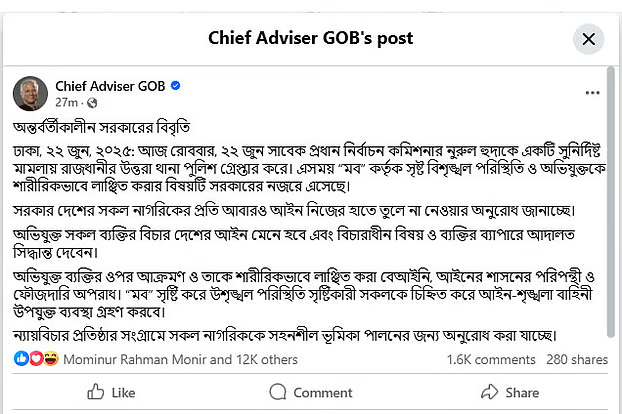Open the Chief Adviser GOB page name
Screen dimensions: 622x414
click(110, 86)
